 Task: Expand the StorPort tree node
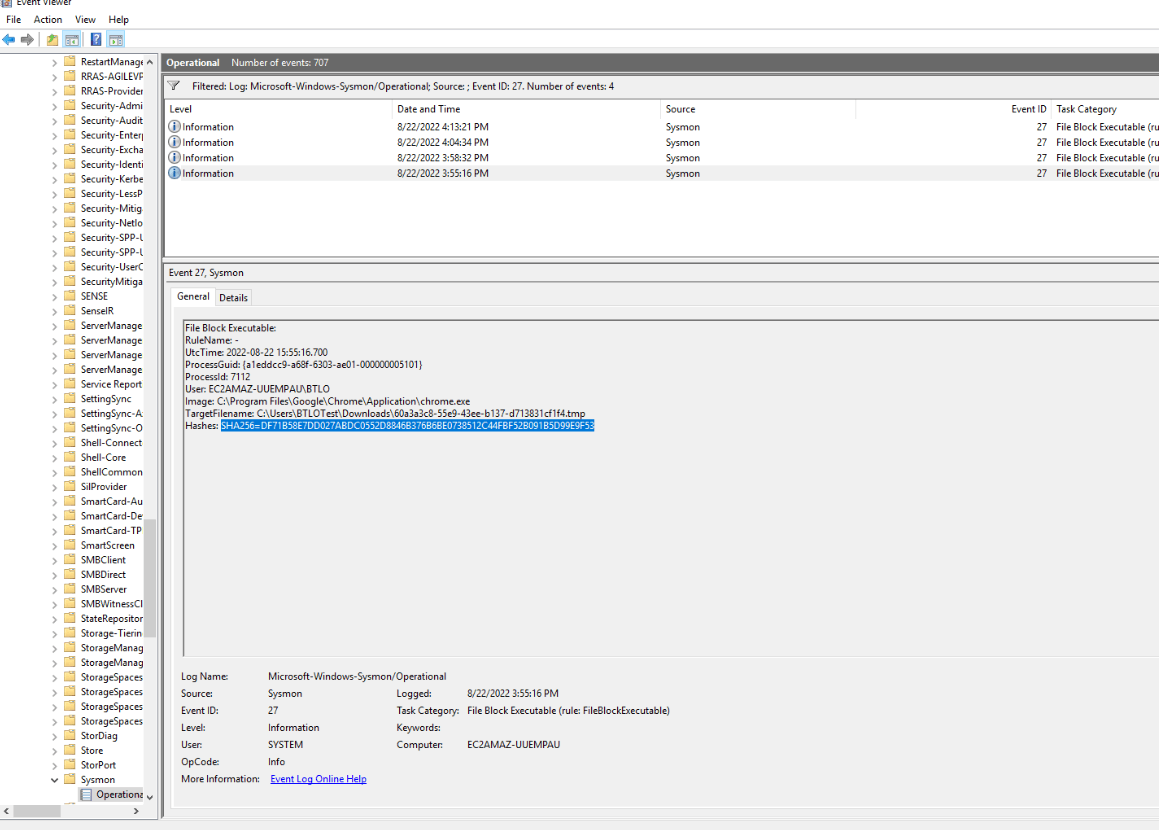click(54, 766)
